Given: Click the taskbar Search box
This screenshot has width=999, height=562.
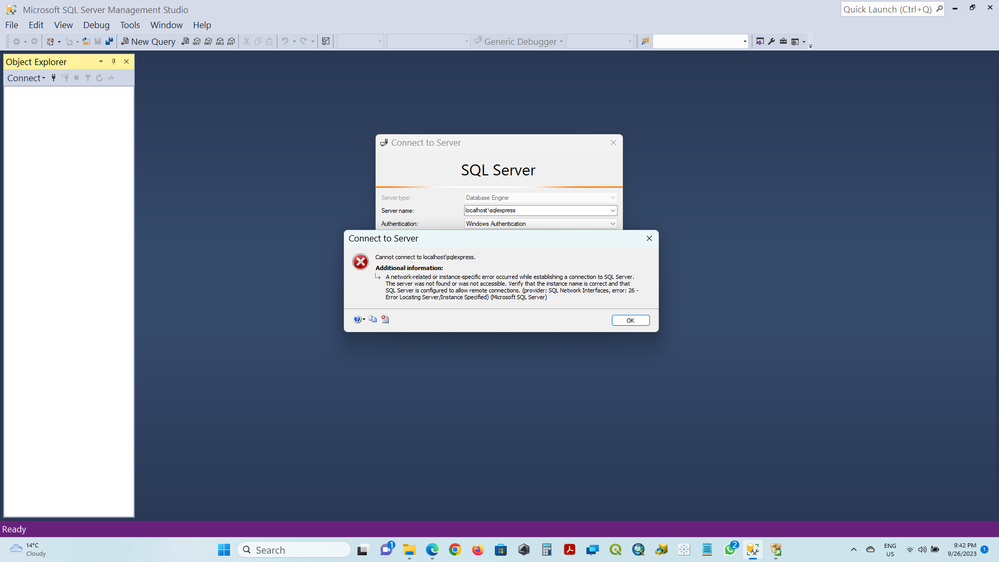Looking at the screenshot, I should (x=294, y=550).
